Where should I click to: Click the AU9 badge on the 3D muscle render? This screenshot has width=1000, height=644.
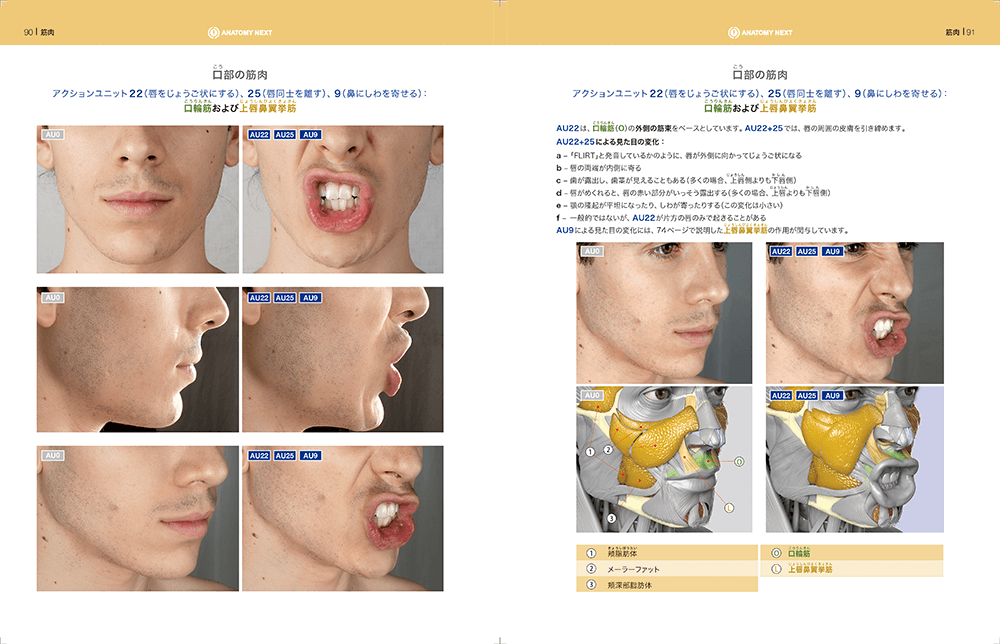832,395
